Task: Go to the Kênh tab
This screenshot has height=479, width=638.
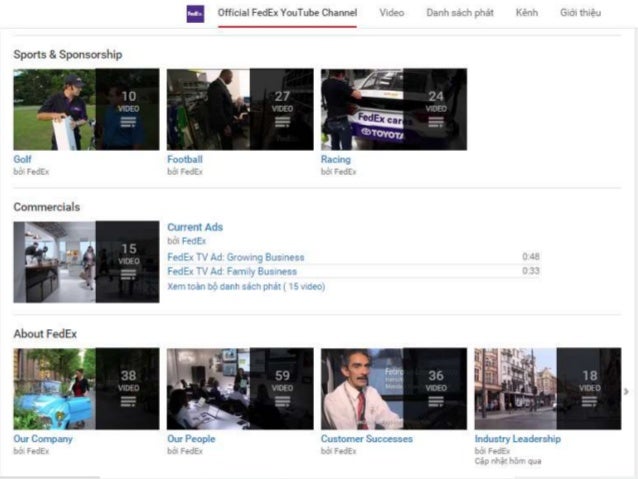Action: (x=527, y=13)
